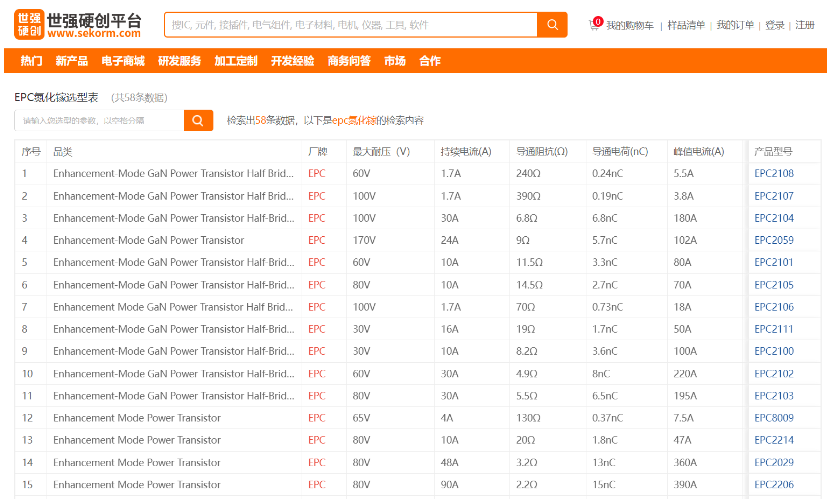The image size is (833, 501).
Task: Open product link EPC8009
Action: pyautogui.click(x=774, y=418)
